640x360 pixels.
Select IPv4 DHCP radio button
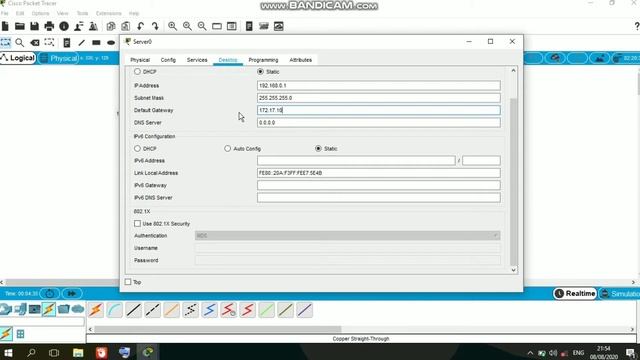(138, 71)
